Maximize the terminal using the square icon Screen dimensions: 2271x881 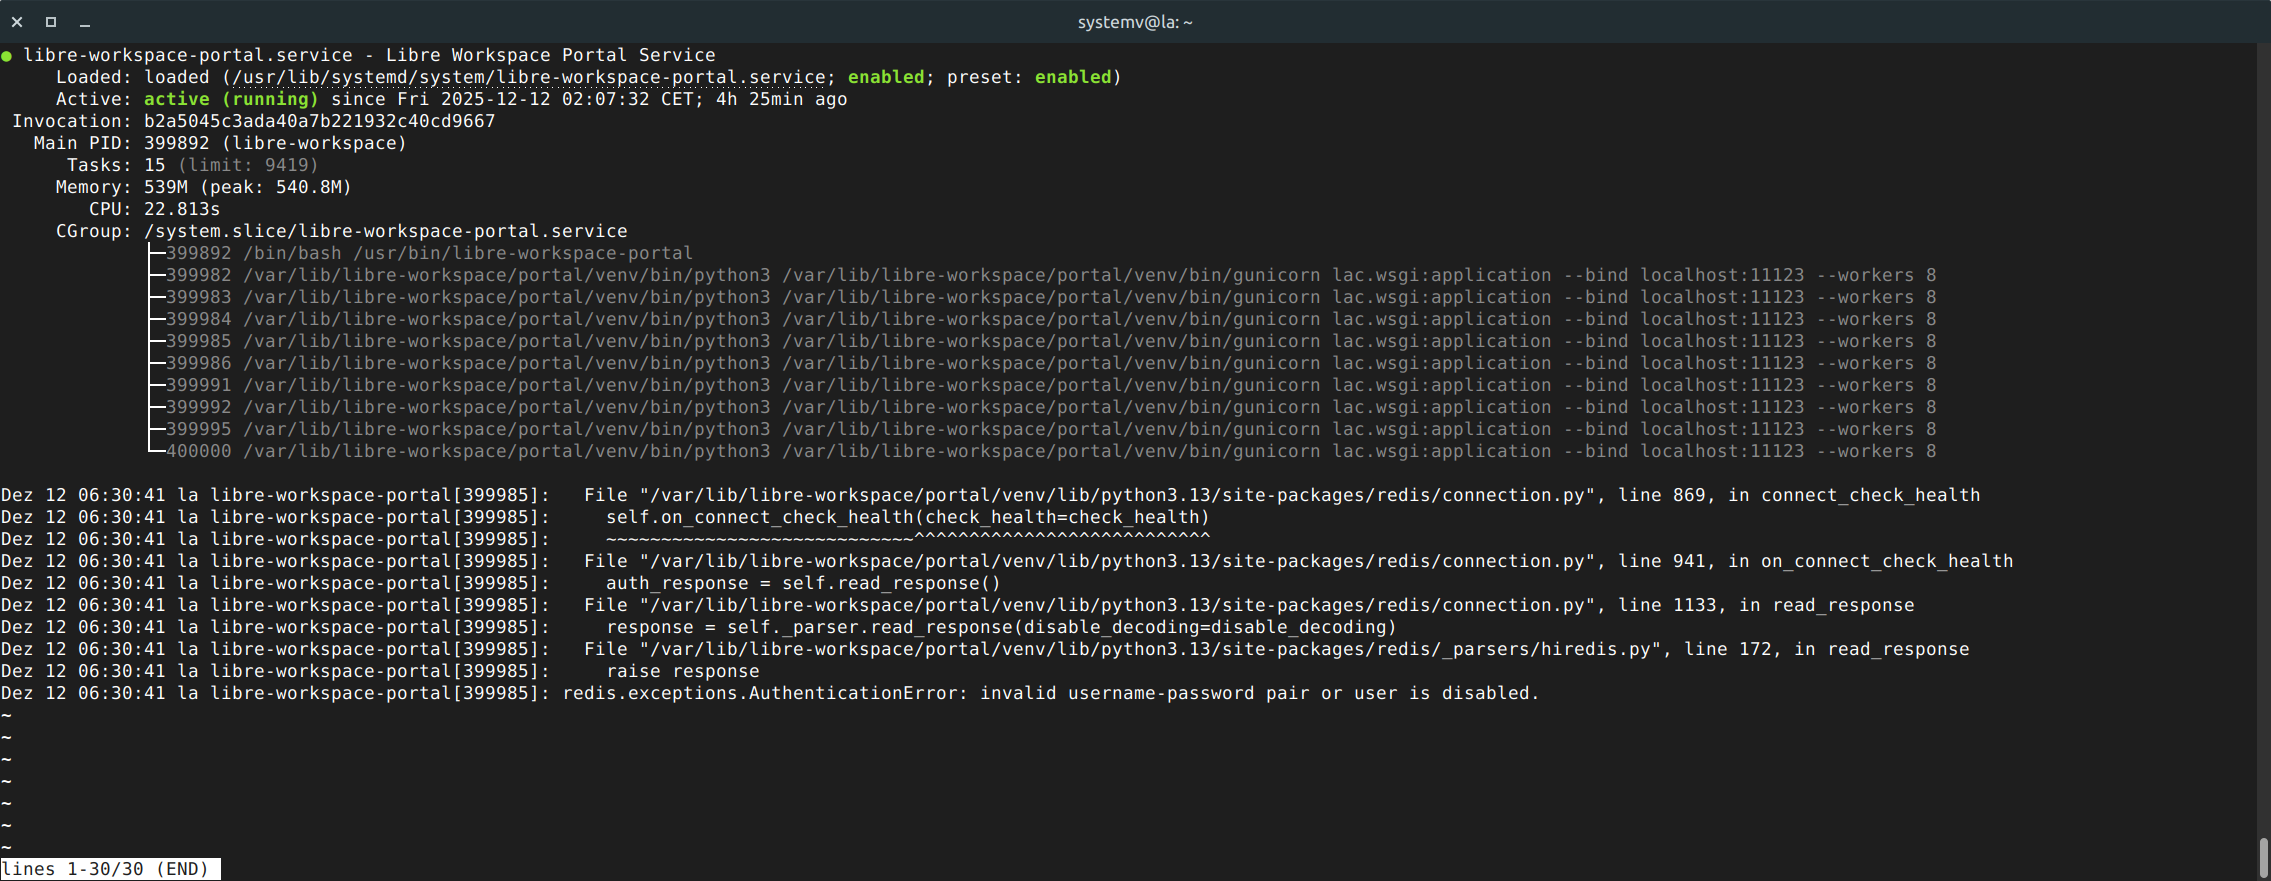51,22
